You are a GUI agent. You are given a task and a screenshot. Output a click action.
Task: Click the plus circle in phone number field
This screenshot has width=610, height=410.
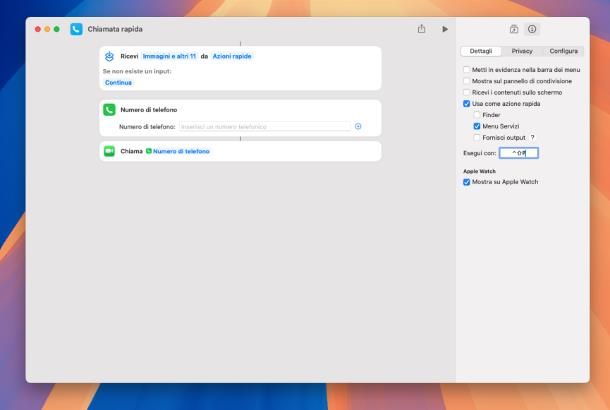tap(358, 126)
